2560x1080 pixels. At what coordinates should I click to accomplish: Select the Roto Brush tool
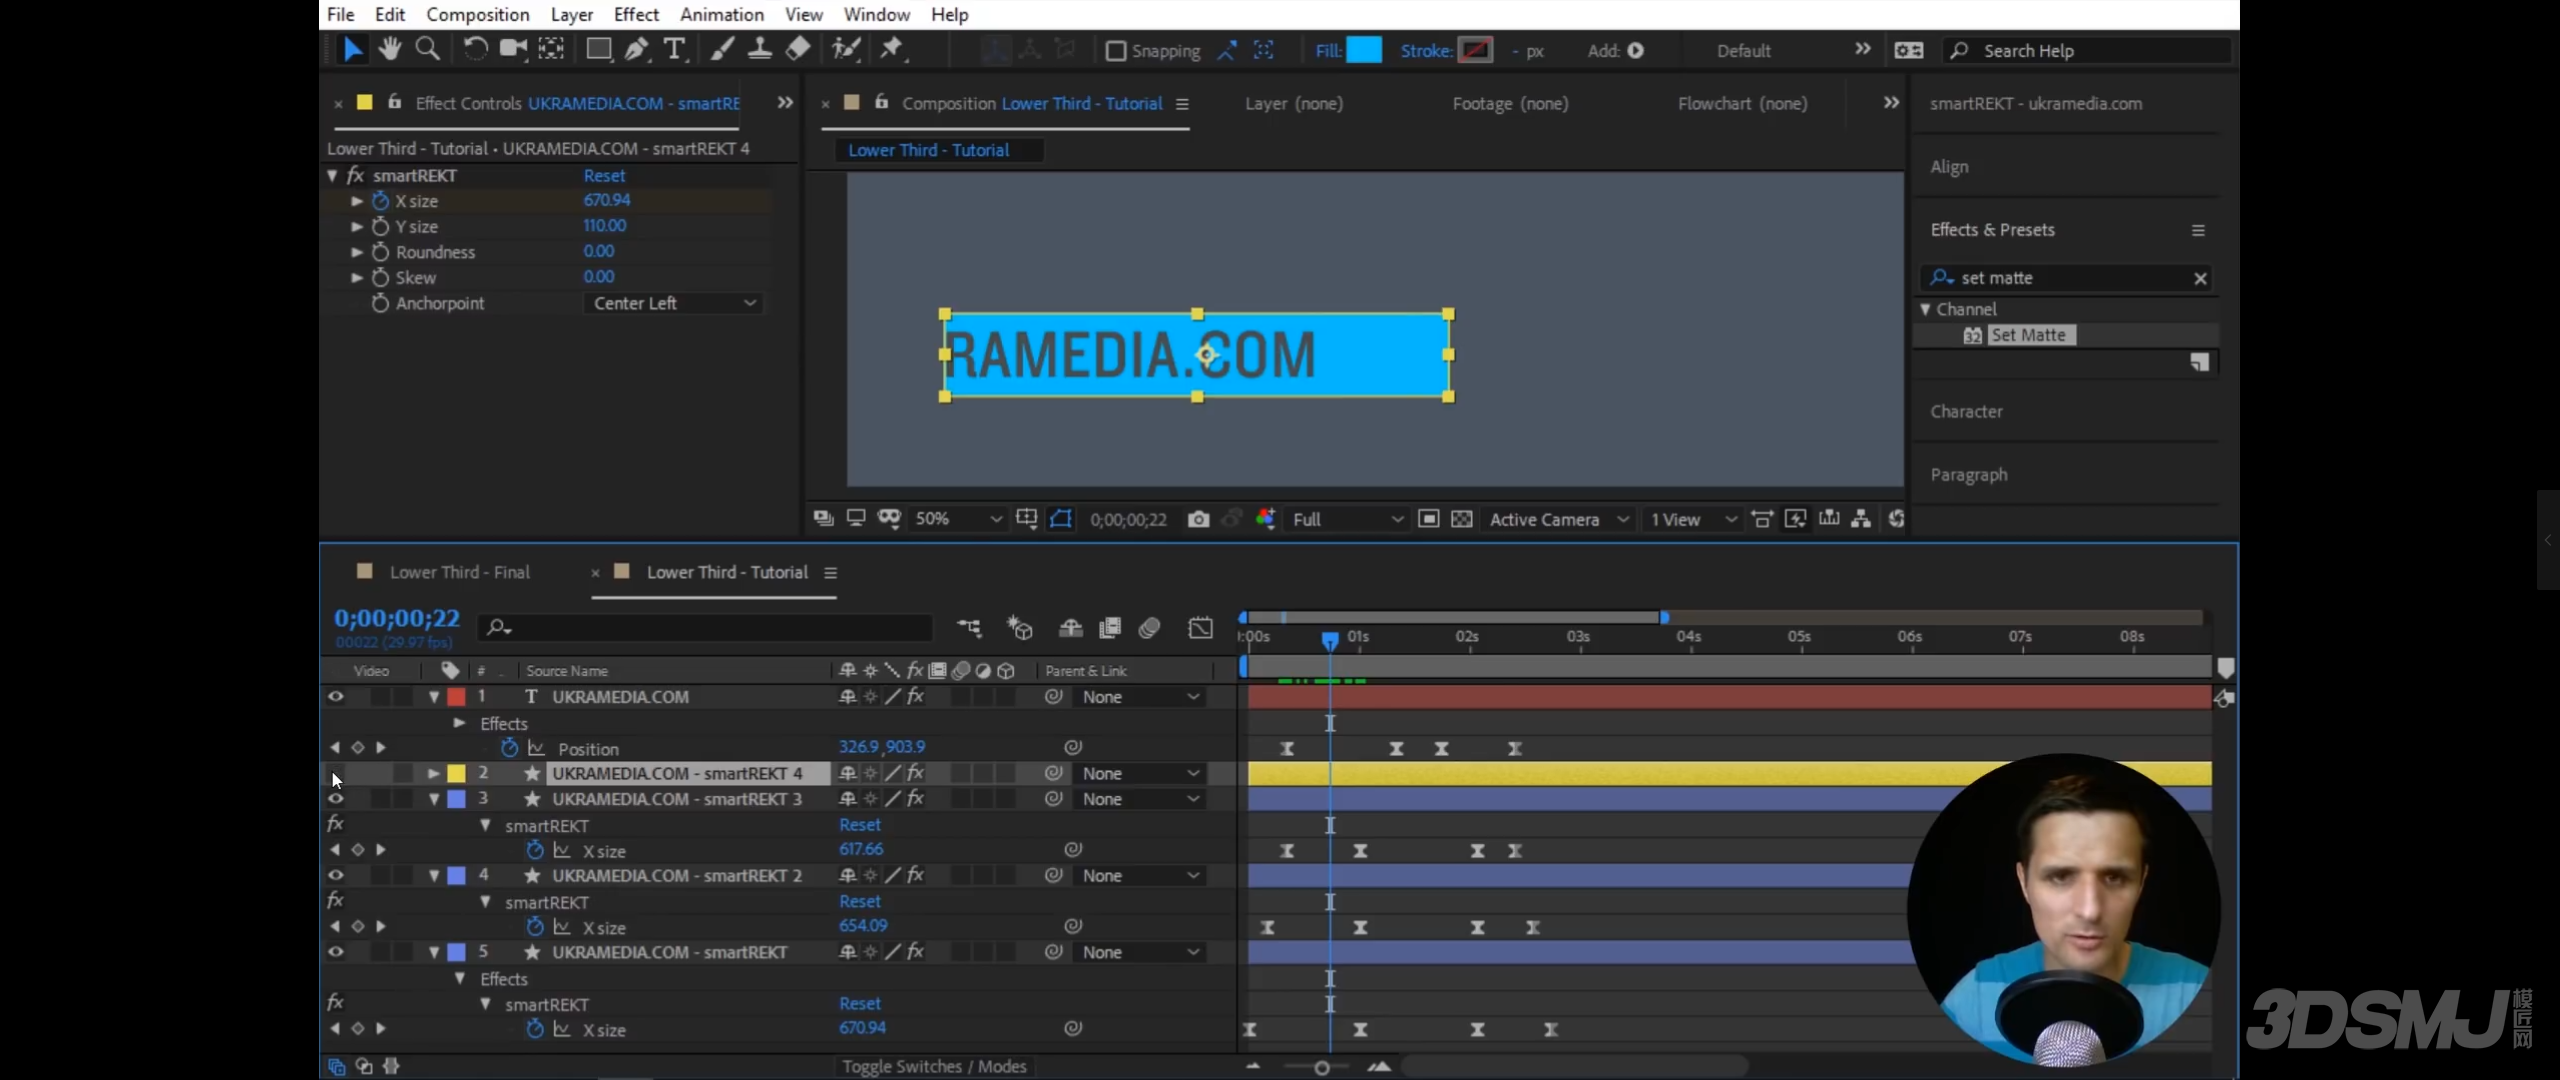click(846, 49)
